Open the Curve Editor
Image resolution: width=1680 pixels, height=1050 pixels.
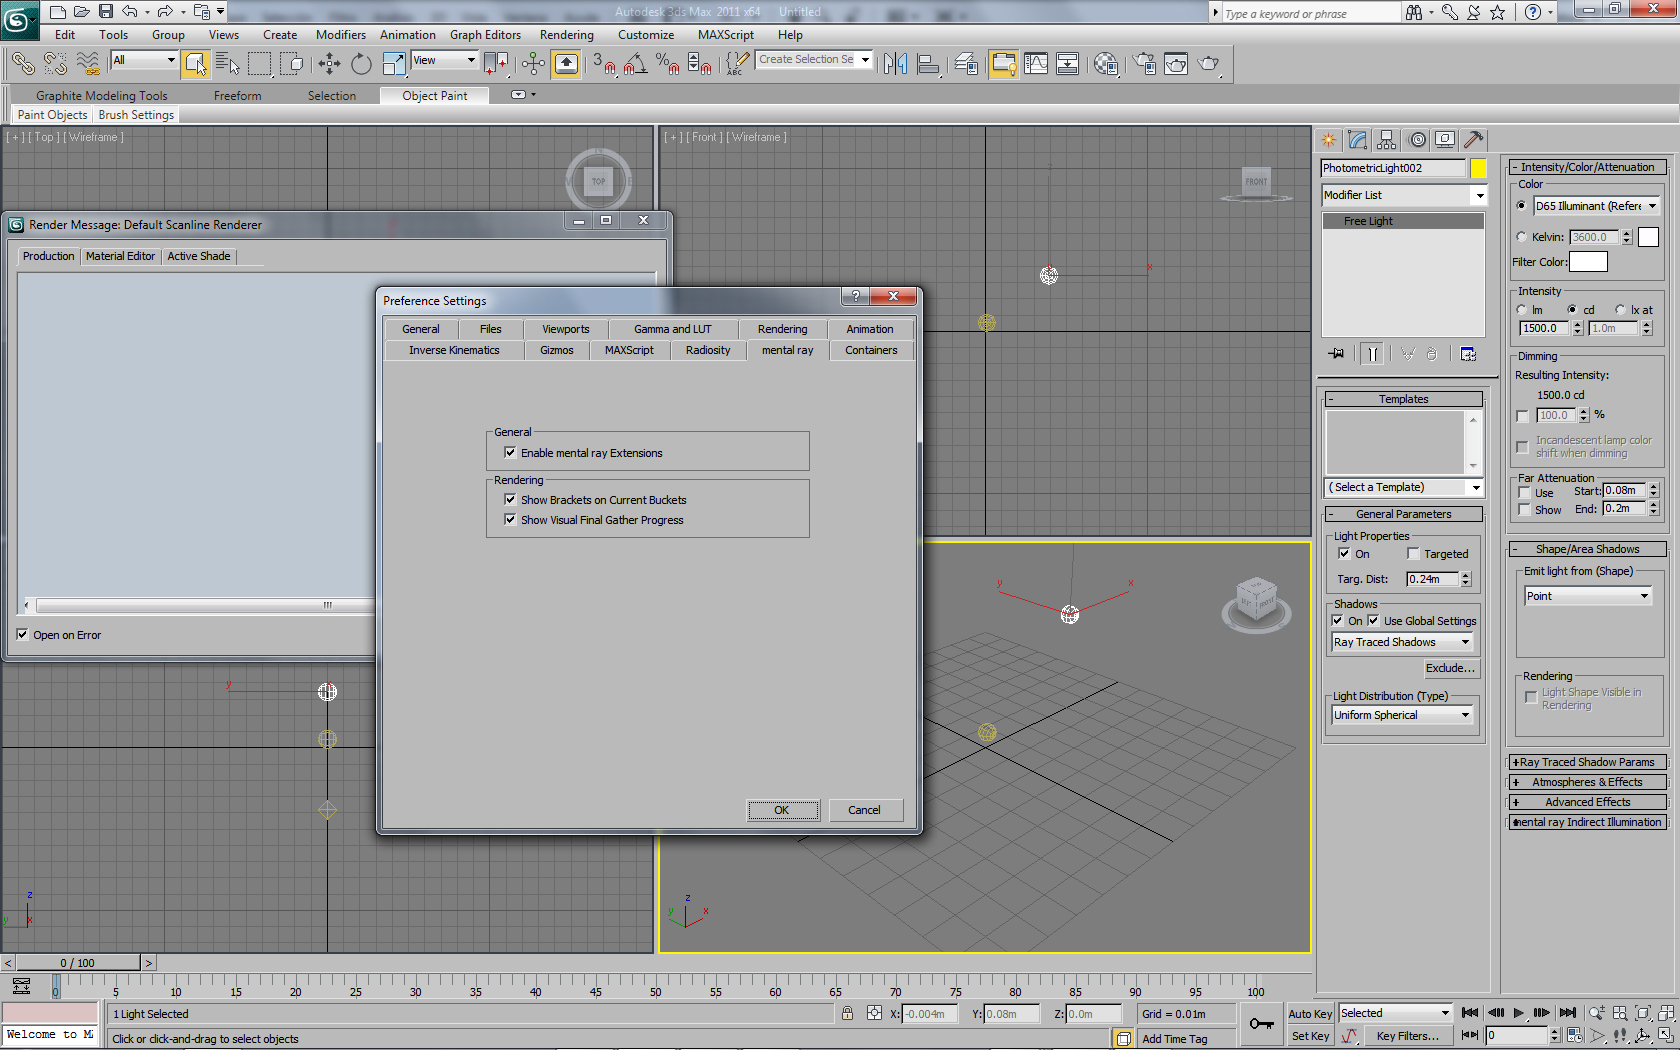click(x=1036, y=64)
